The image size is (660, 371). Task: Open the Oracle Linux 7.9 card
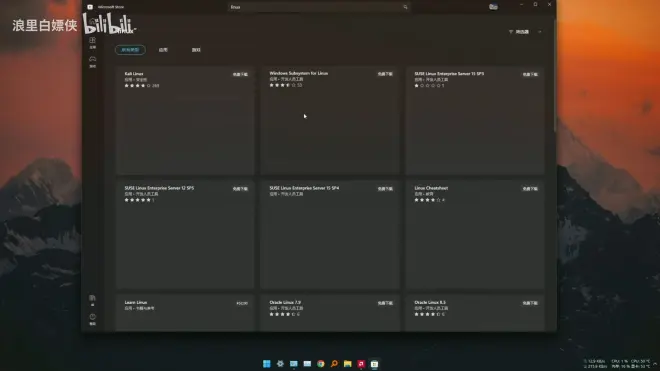[330, 313]
